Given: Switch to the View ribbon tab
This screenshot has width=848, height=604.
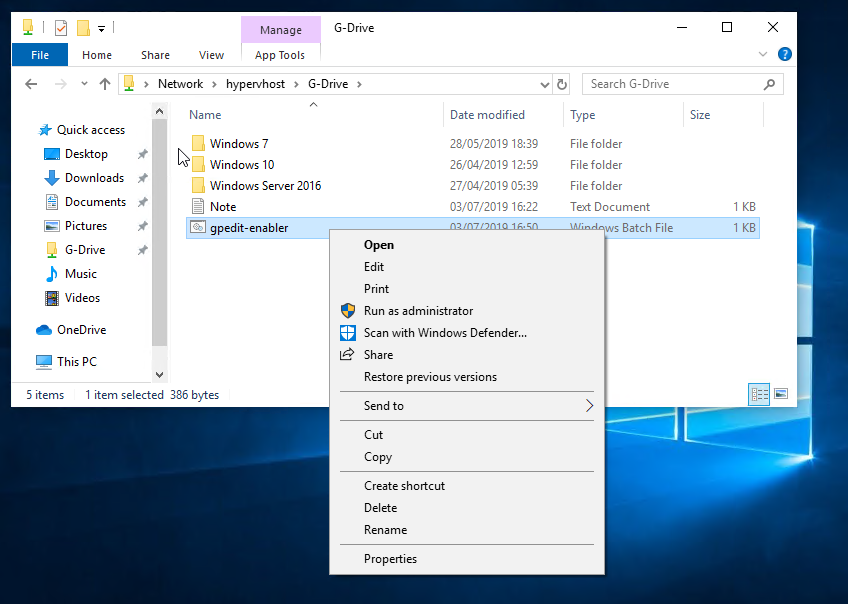Looking at the screenshot, I should pos(211,55).
